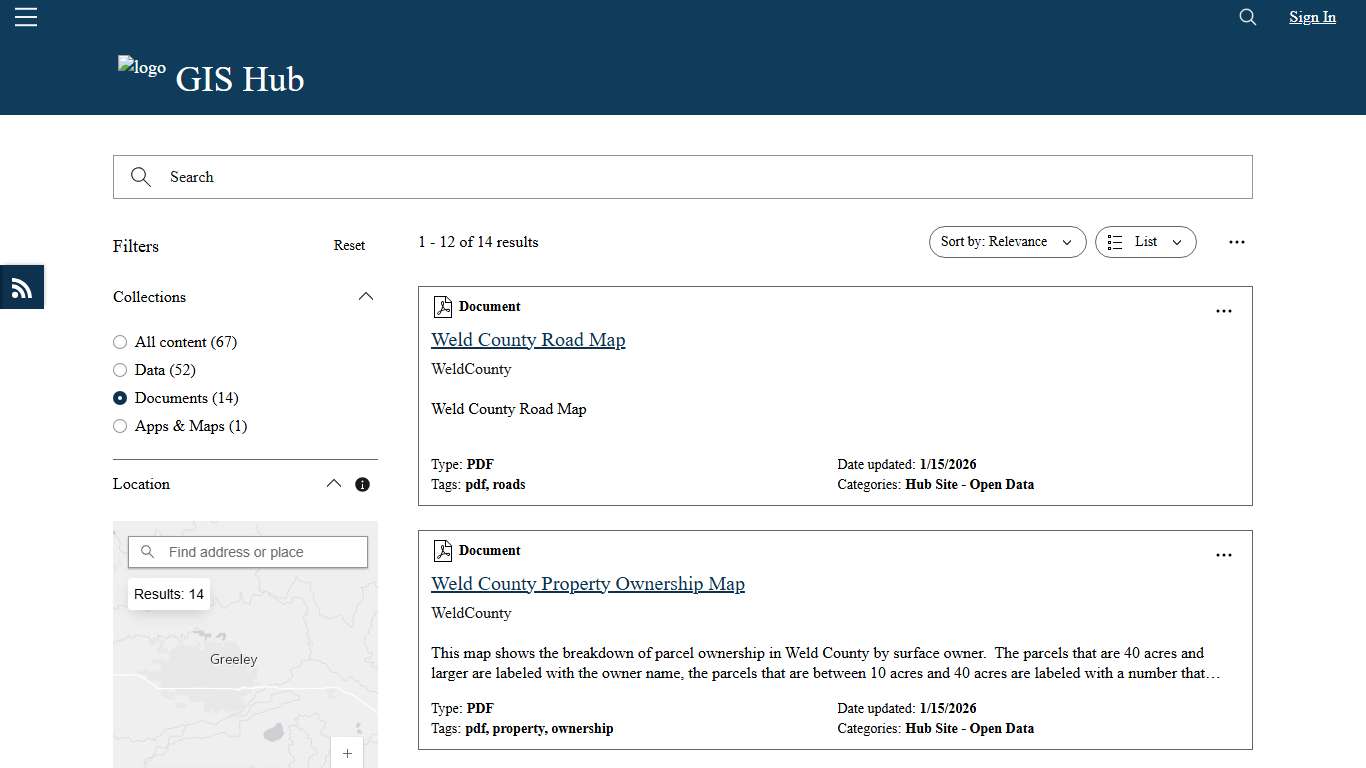Screen dimensions: 1366x768
Task: Open the RSS feed panel on the left
Action: click(21, 287)
